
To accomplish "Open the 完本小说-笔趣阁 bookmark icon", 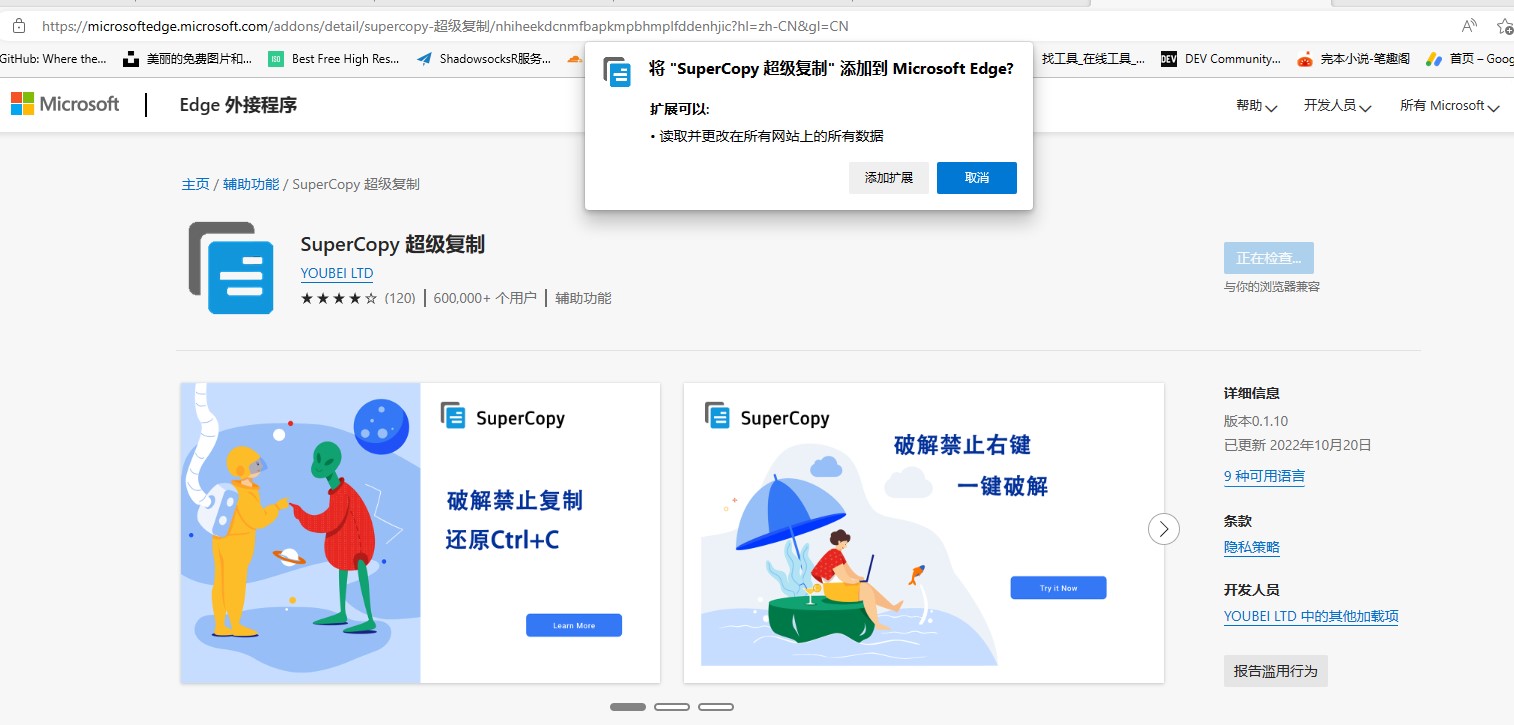I will pyautogui.click(x=1305, y=59).
